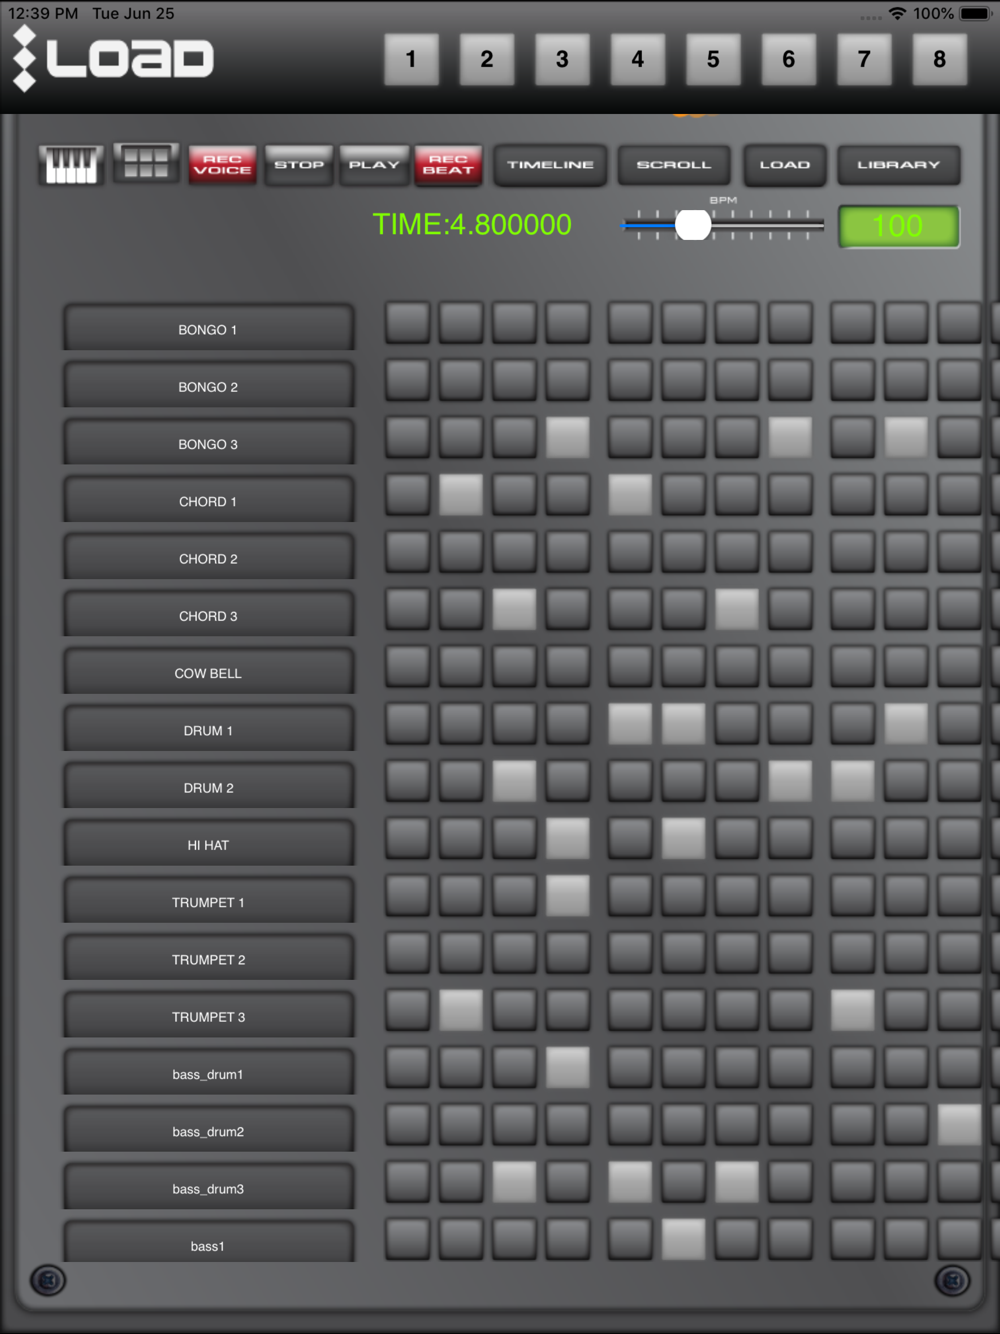Enable the first step of TRUMPET 2

[408, 952]
